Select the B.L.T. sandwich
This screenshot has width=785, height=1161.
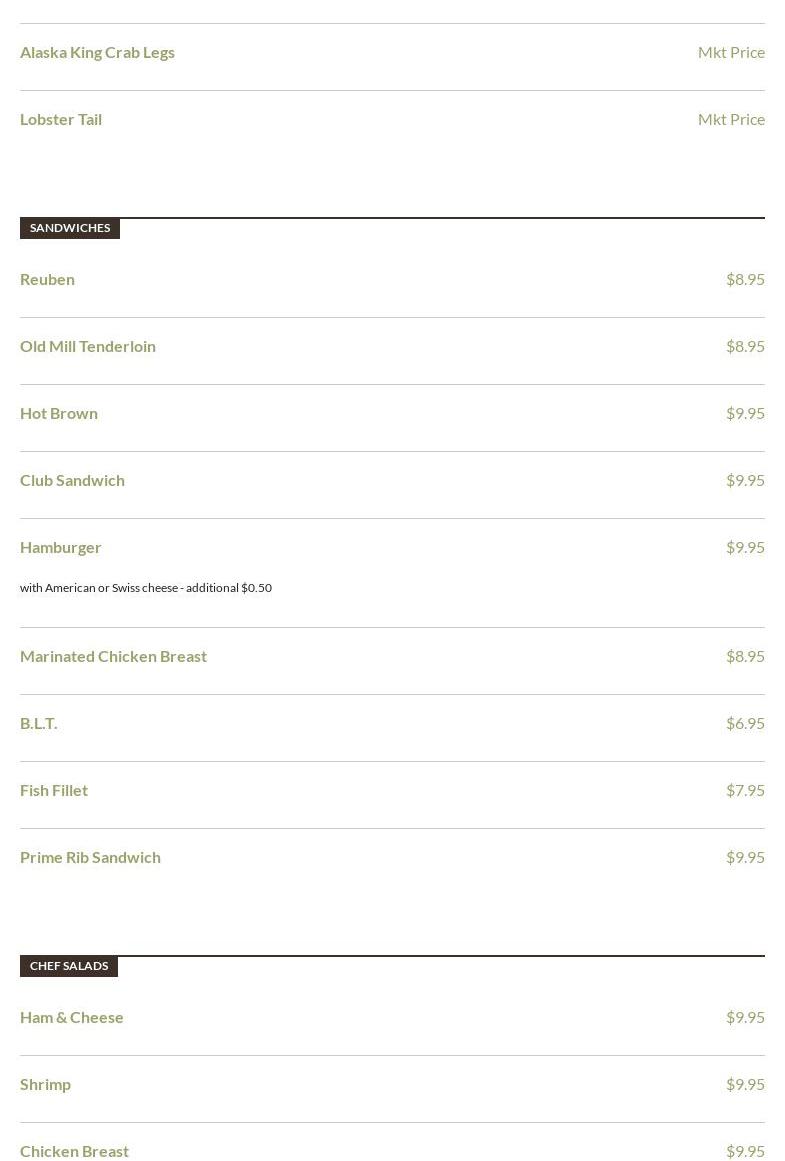[x=39, y=723]
